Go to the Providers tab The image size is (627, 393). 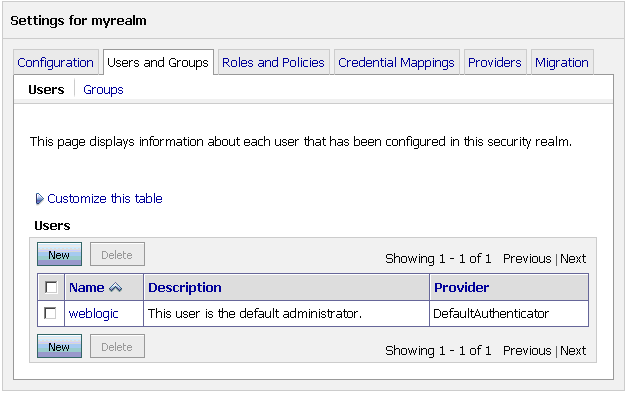tap(495, 62)
